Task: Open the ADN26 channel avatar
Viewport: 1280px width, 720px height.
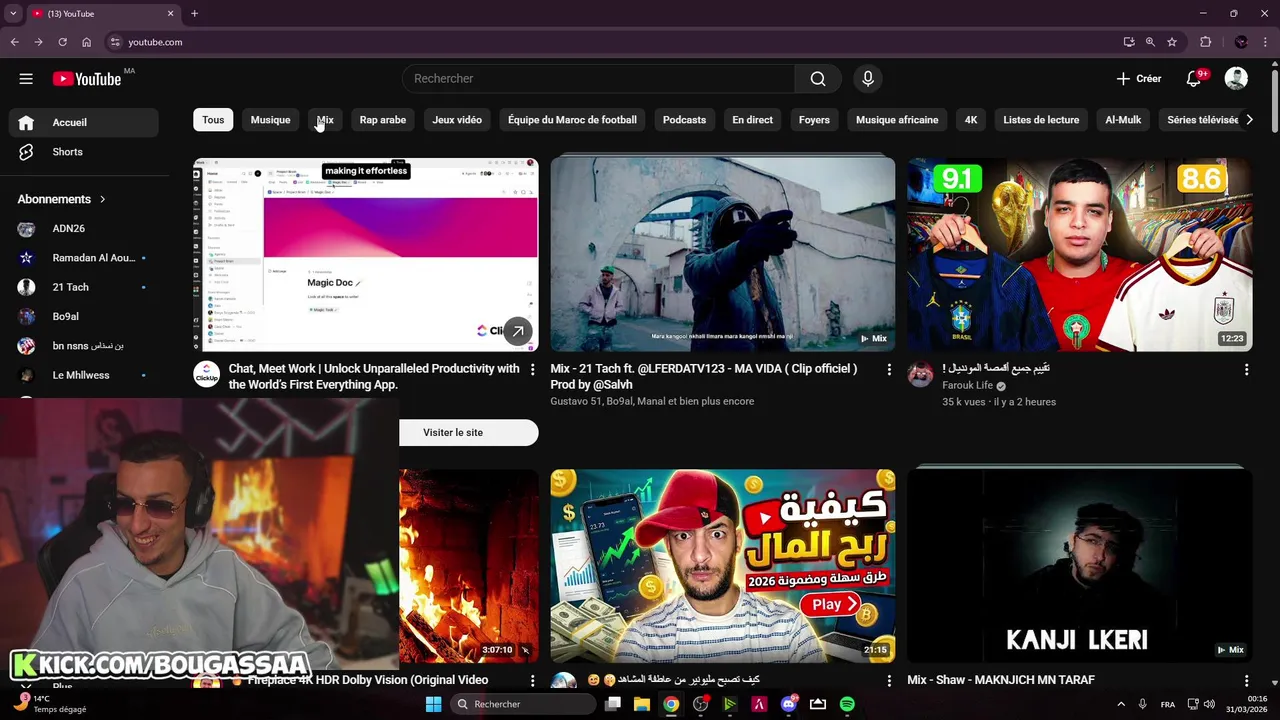Action: coord(26,229)
